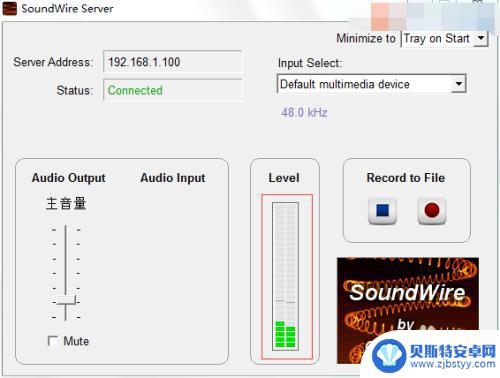Screen dimensions: 500x378
Task: Enable the Mute checkbox
Action: pyautogui.click(x=53, y=341)
